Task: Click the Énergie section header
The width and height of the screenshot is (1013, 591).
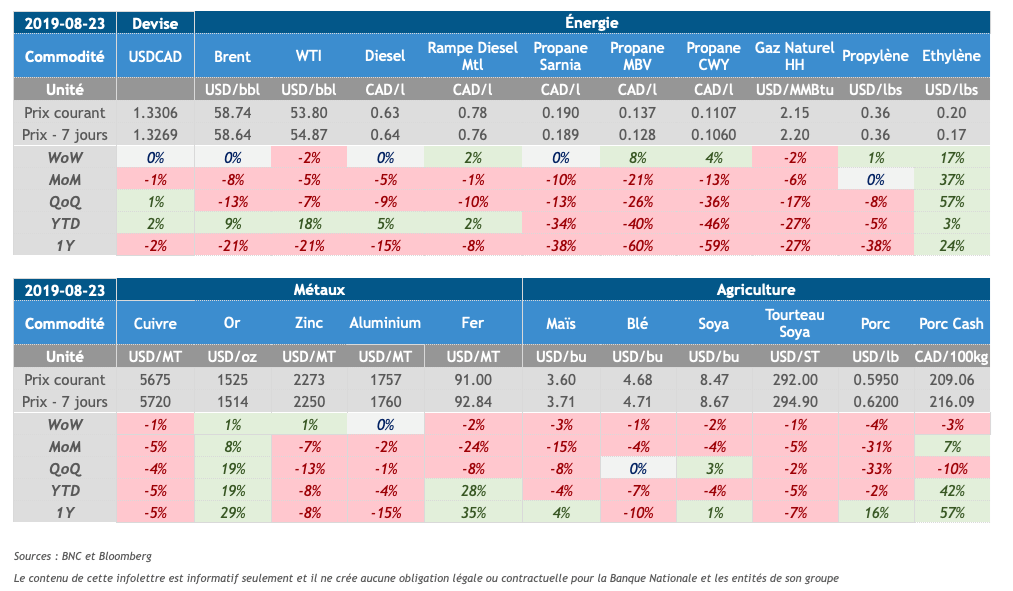Action: tap(591, 22)
